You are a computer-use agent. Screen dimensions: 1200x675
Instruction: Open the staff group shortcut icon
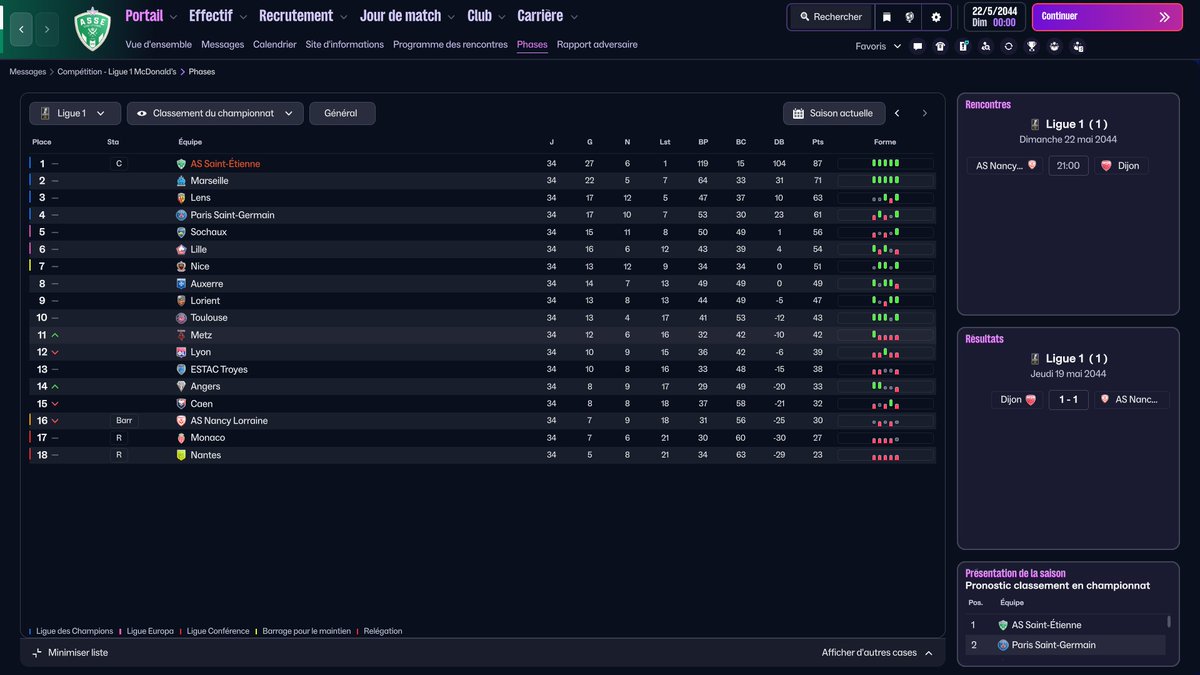[1055, 46]
